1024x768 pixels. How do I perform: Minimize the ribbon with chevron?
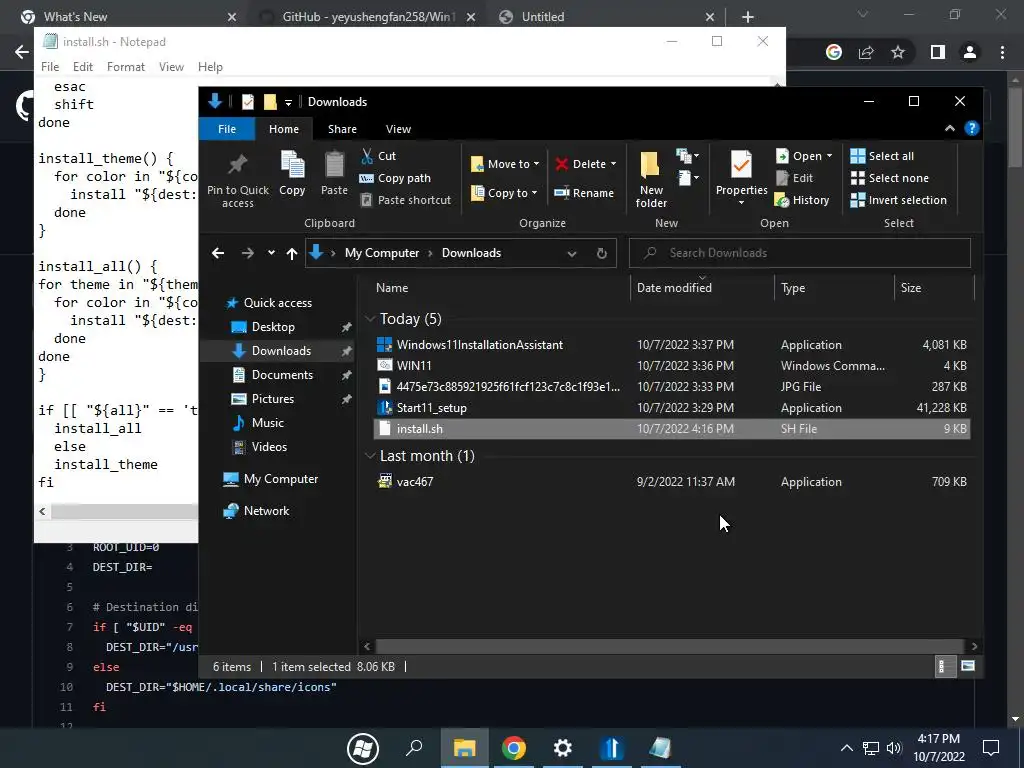pos(950,129)
